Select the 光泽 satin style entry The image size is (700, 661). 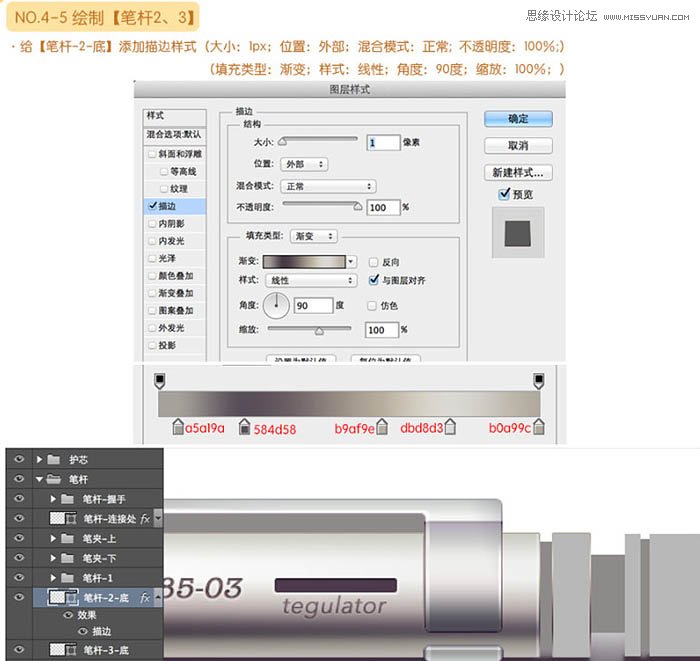175,258
